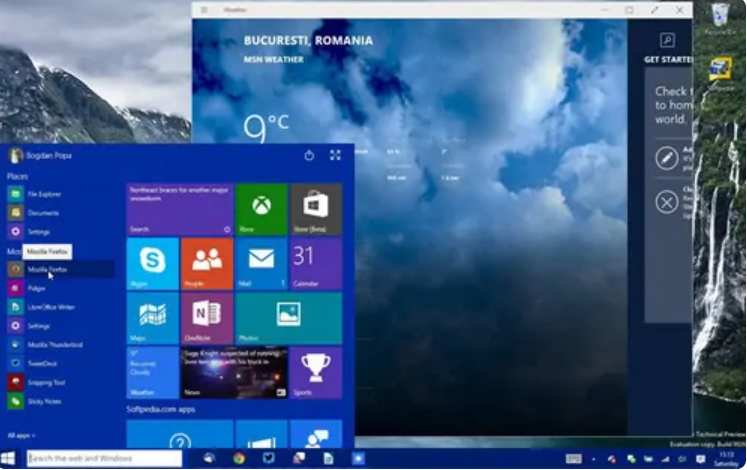This screenshot has width=747, height=470.
Task: Open TweetDeck icon on the taskbar
Action: click(269, 459)
